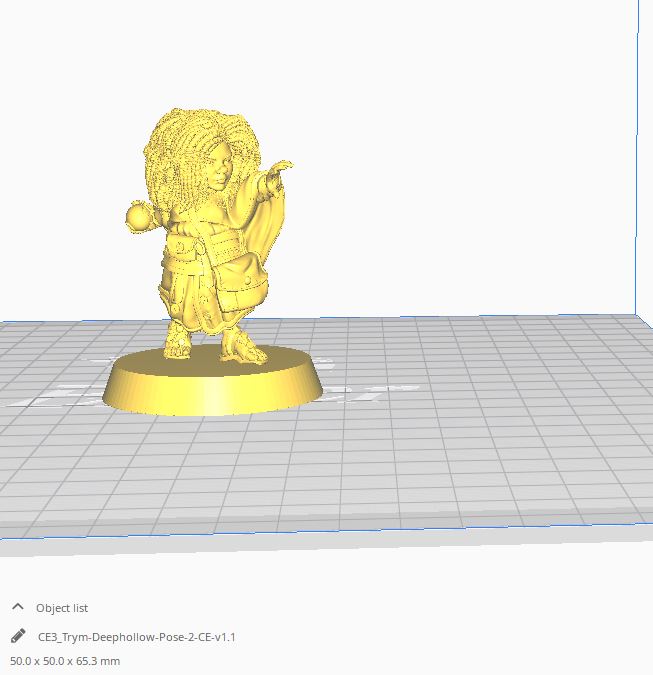Click the front blue edge of the build plate
Image resolution: width=653 pixels, height=675 pixels.
300,534
